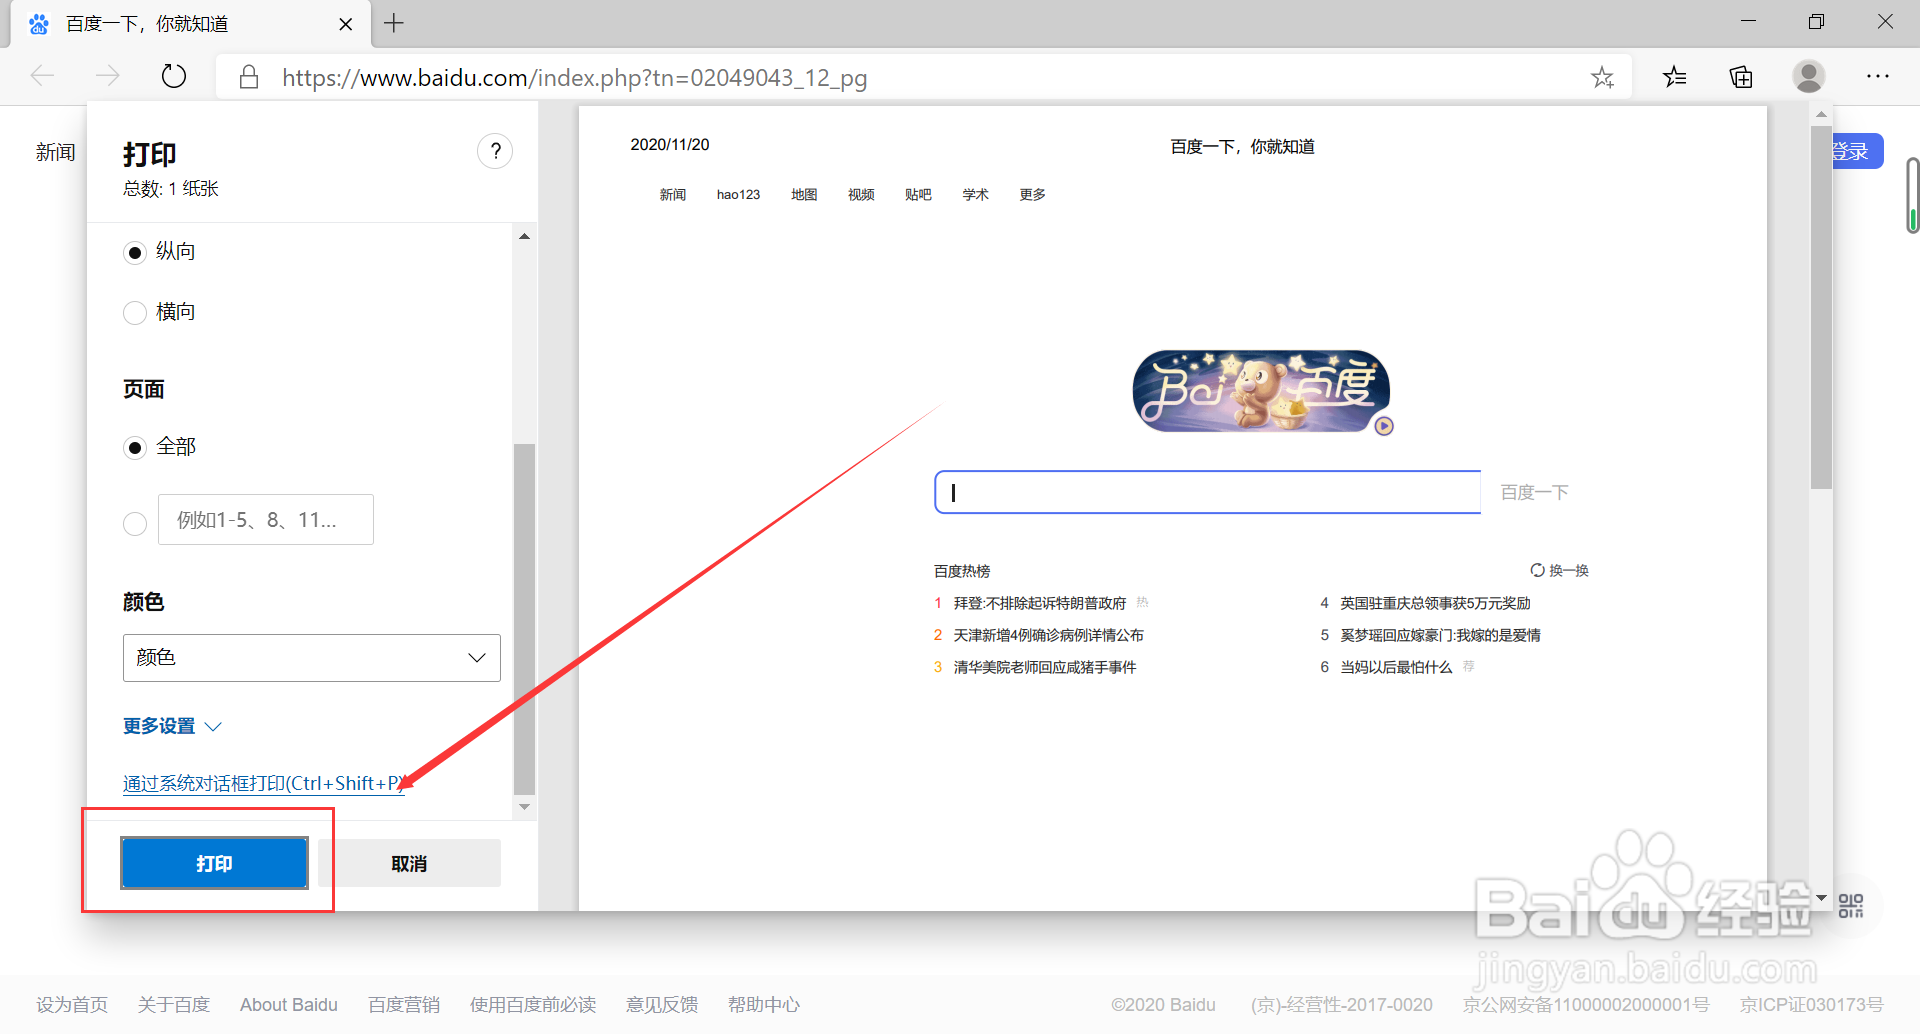Click 贴吧 in the print preview

pyautogui.click(x=918, y=195)
